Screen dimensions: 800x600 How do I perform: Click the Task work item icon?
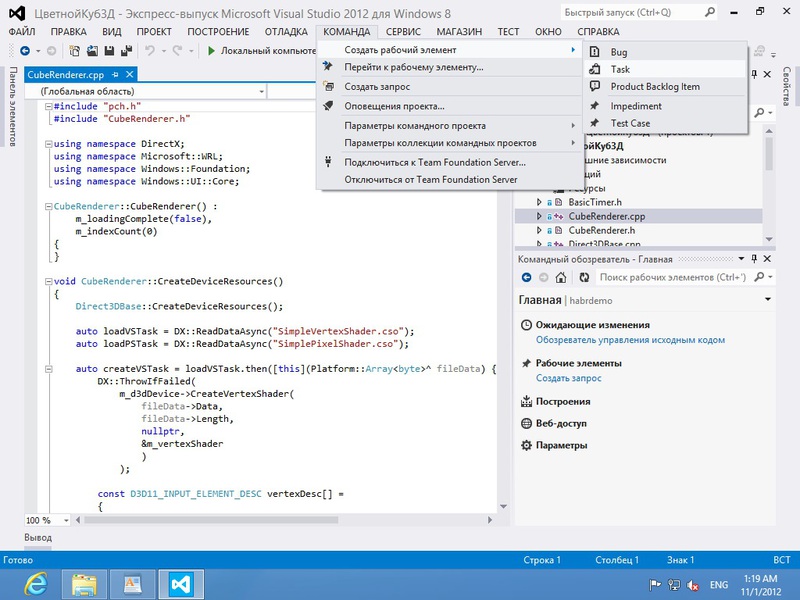(x=594, y=69)
